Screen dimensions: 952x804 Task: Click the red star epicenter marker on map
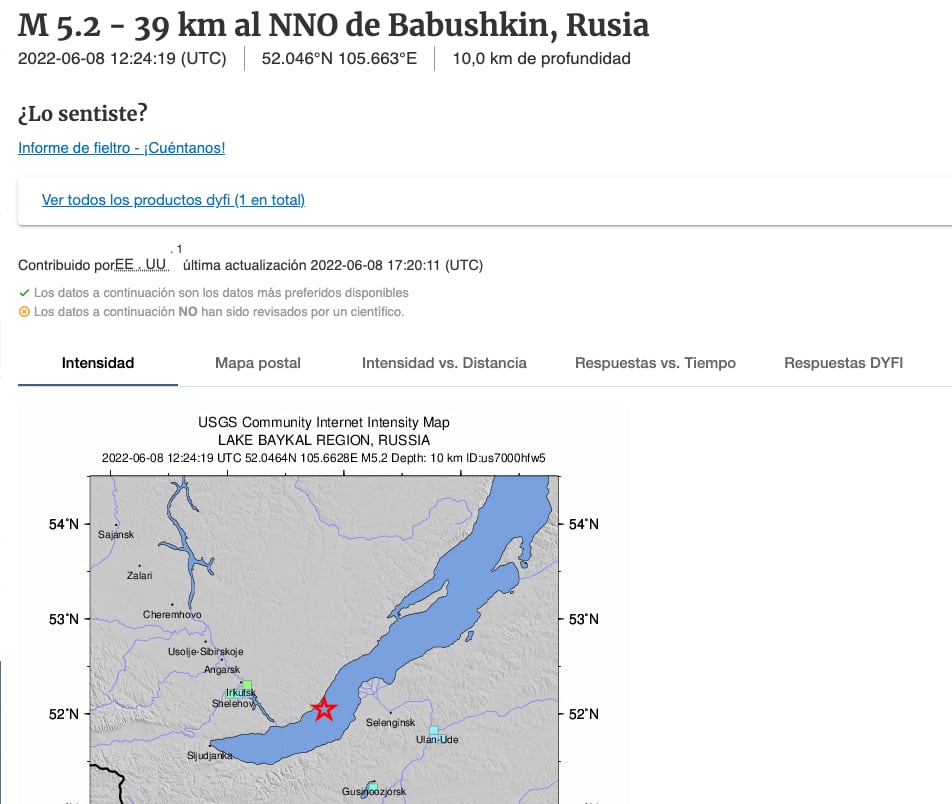click(323, 707)
